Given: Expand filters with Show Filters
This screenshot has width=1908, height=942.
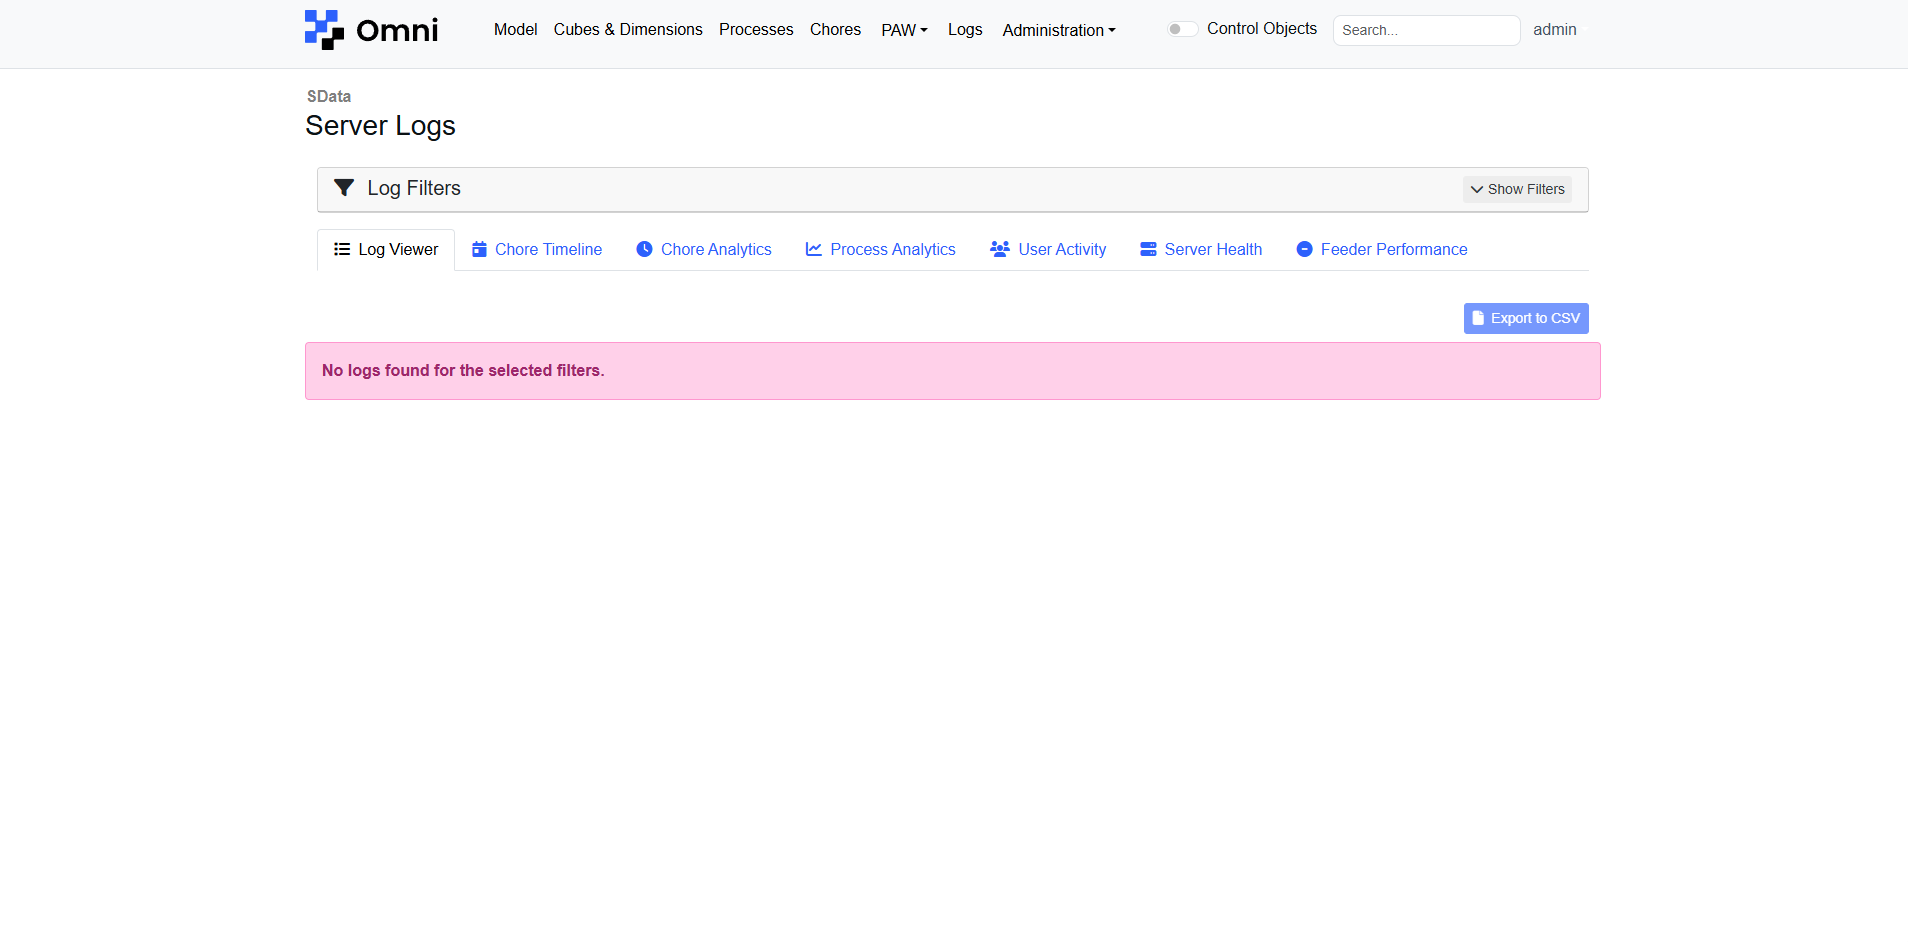Looking at the screenshot, I should click(1517, 189).
